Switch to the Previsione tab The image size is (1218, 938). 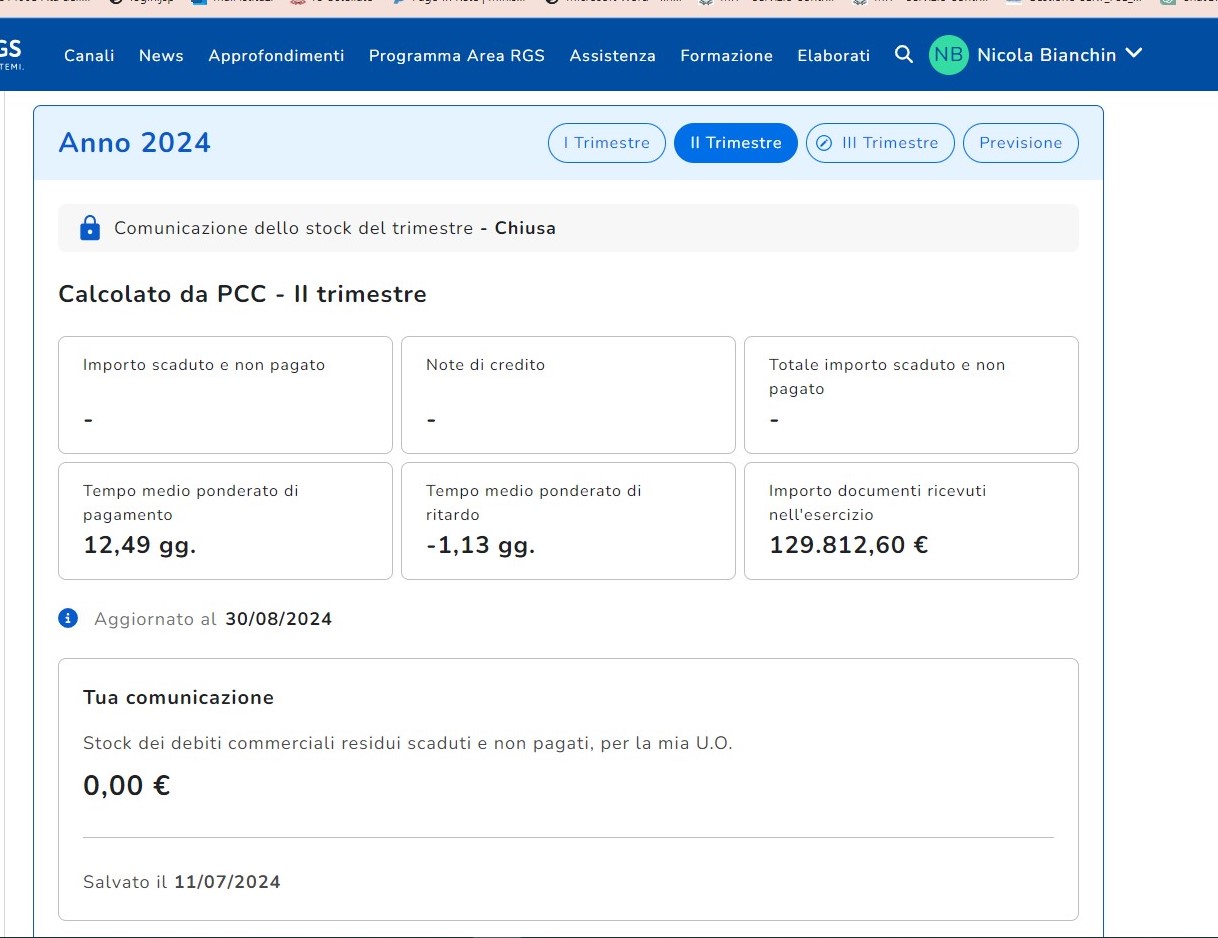(1020, 143)
